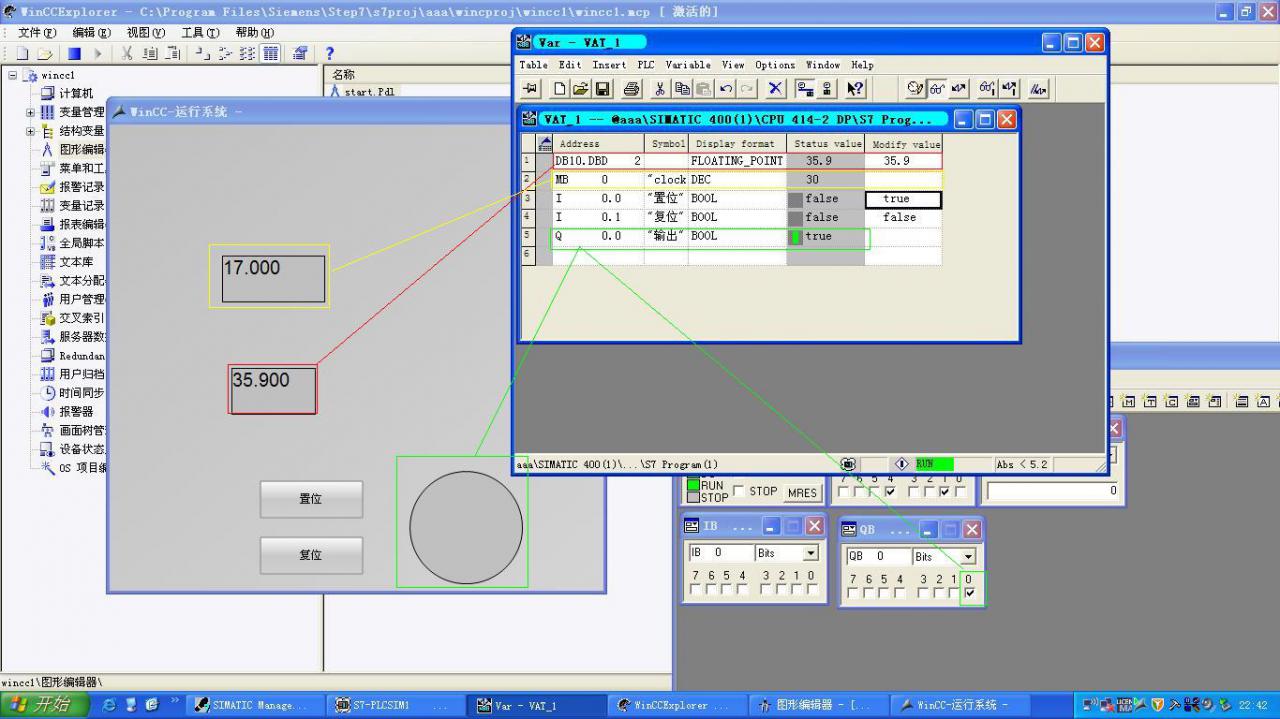Collapse the wincc1 project root node
The width and height of the screenshot is (1280, 719).
click(13, 75)
